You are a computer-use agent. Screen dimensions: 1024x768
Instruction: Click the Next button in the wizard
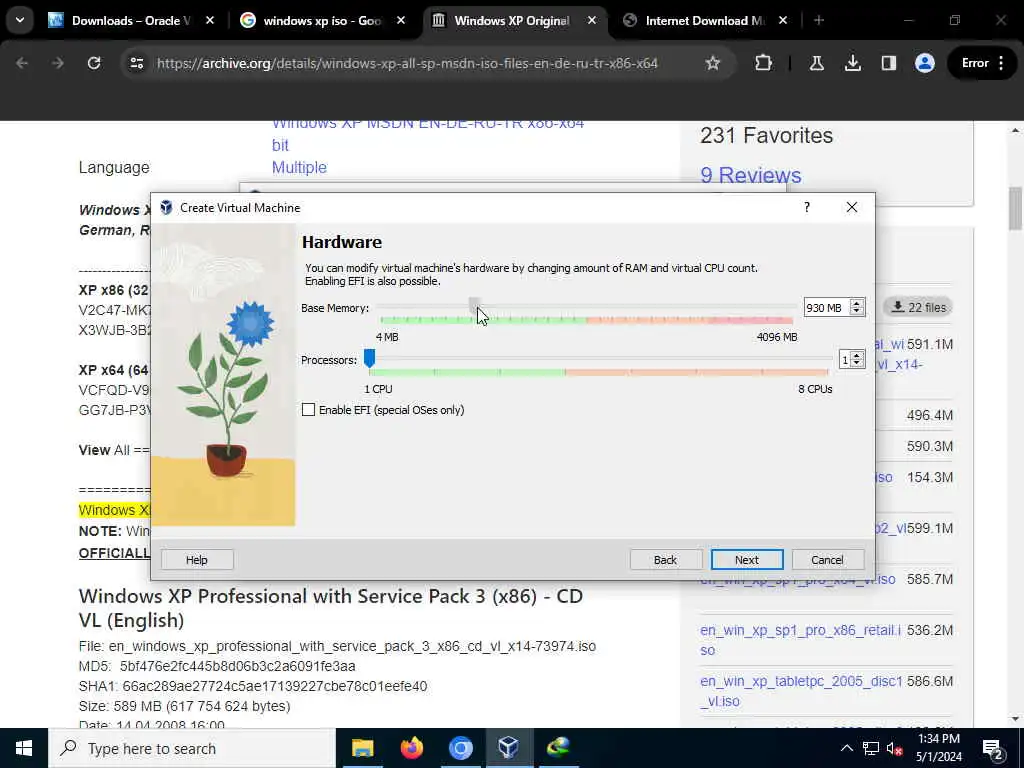[746, 560]
